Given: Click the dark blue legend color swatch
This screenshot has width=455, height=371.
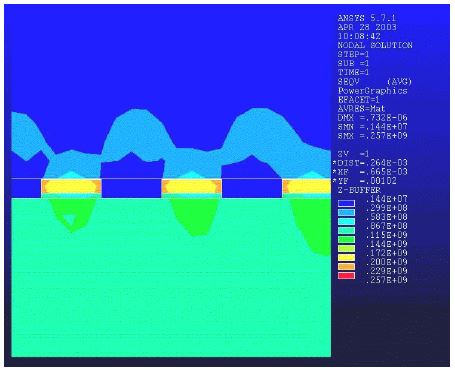Looking at the screenshot, I should pos(346,203).
